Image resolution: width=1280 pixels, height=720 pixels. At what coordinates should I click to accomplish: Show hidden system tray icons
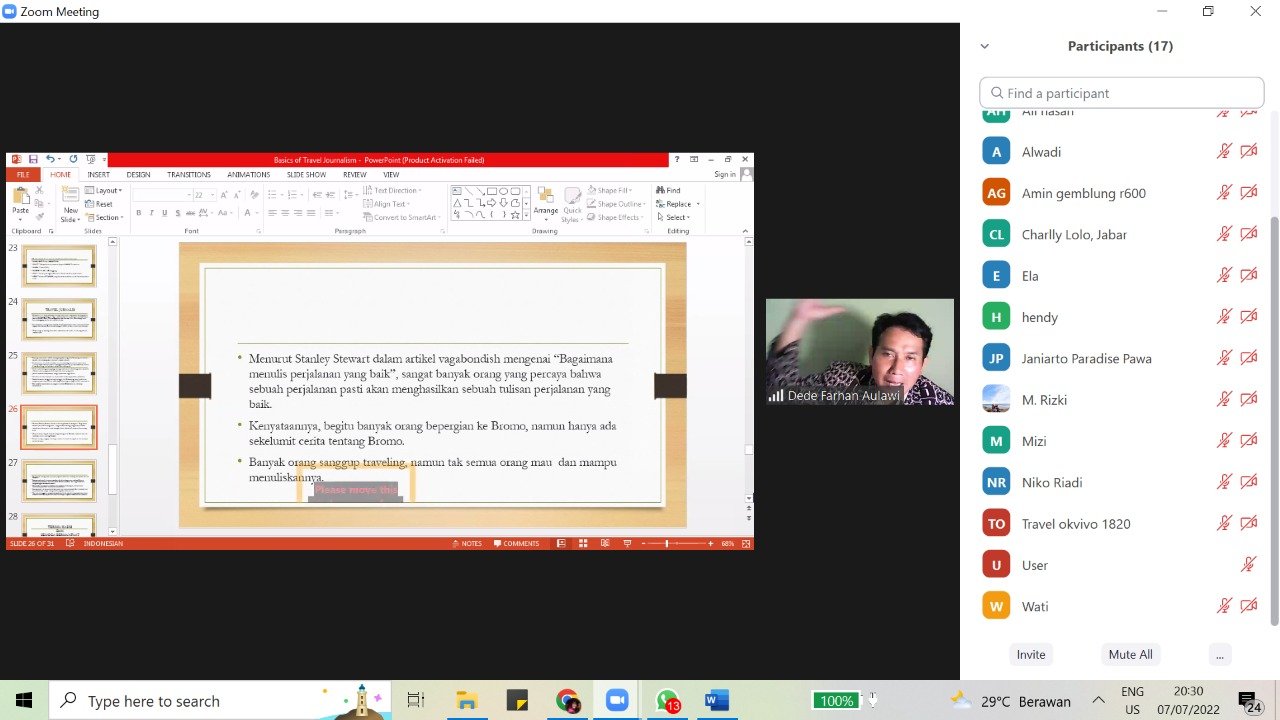click(1098, 701)
